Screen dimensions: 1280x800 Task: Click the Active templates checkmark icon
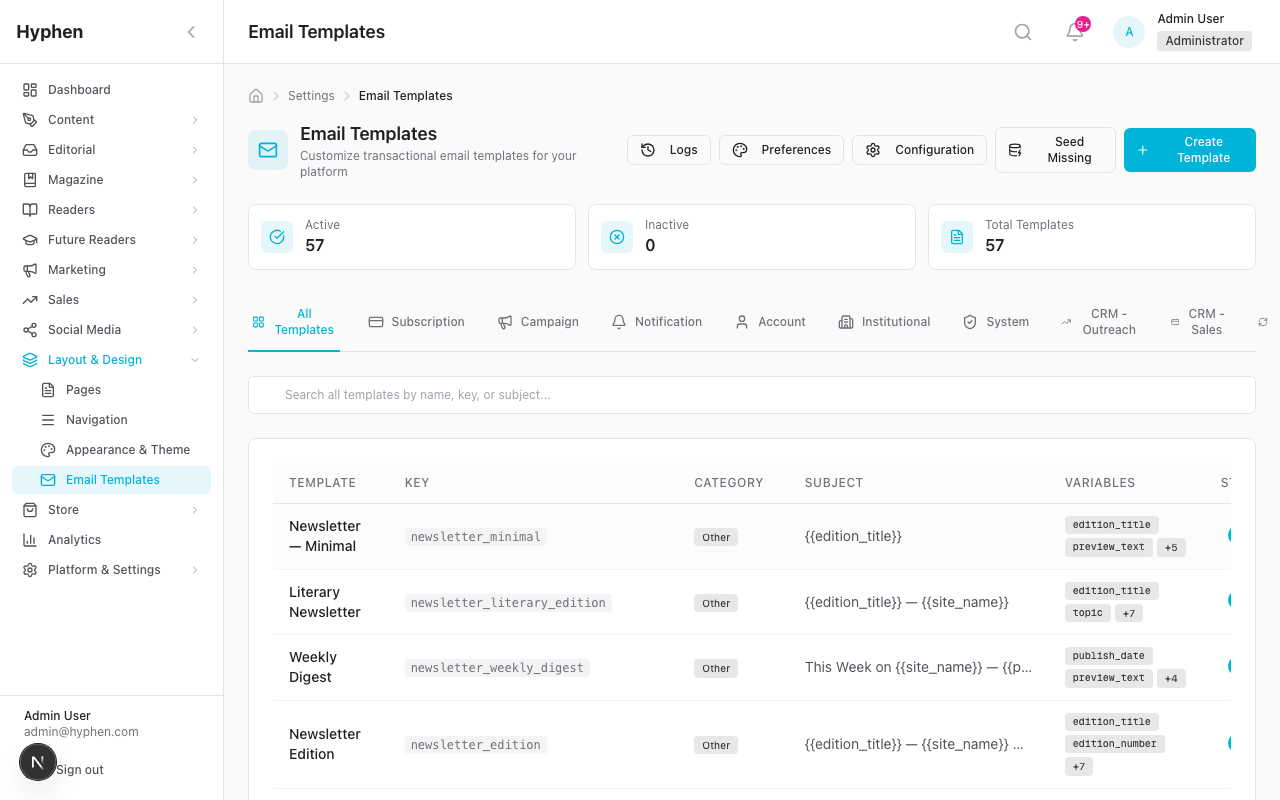276,237
